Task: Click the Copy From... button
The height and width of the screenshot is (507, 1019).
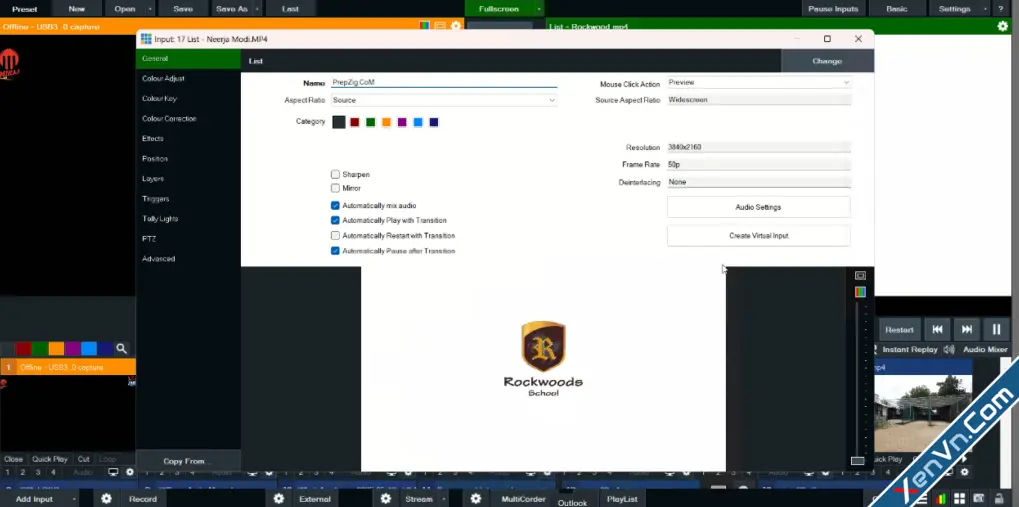Action: 188,461
